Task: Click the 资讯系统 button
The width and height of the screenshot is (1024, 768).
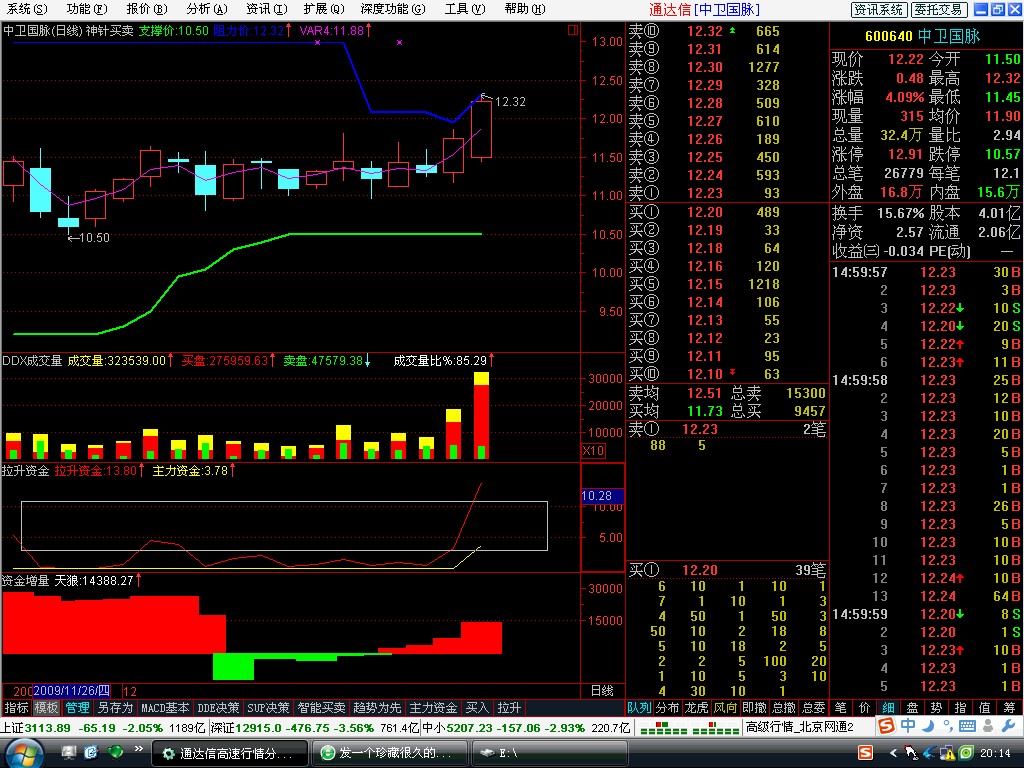Action: pyautogui.click(x=879, y=10)
